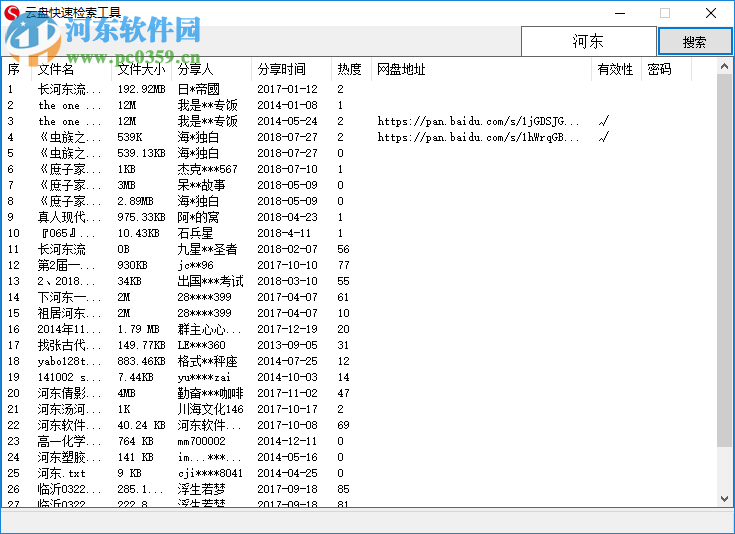Select sharer 杰克***567

point(207,169)
